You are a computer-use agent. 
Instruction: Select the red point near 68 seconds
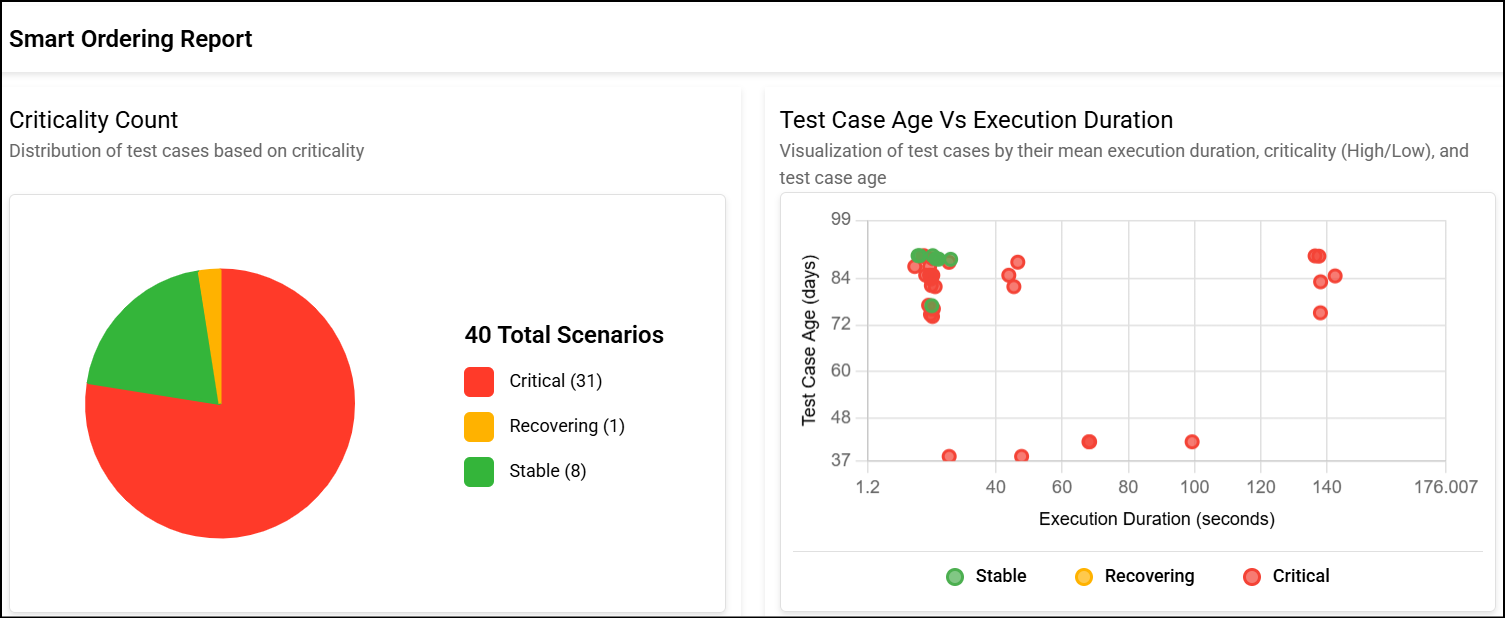coord(1089,442)
